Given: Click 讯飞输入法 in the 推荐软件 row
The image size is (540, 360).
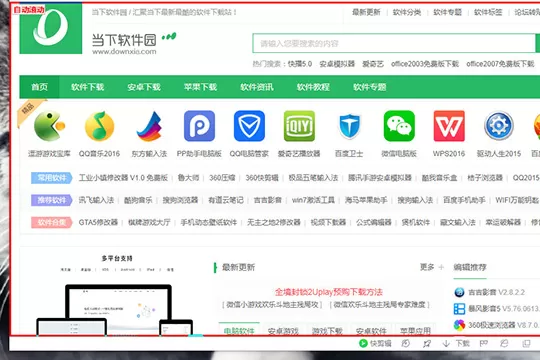Looking at the screenshot, I should point(96,200).
